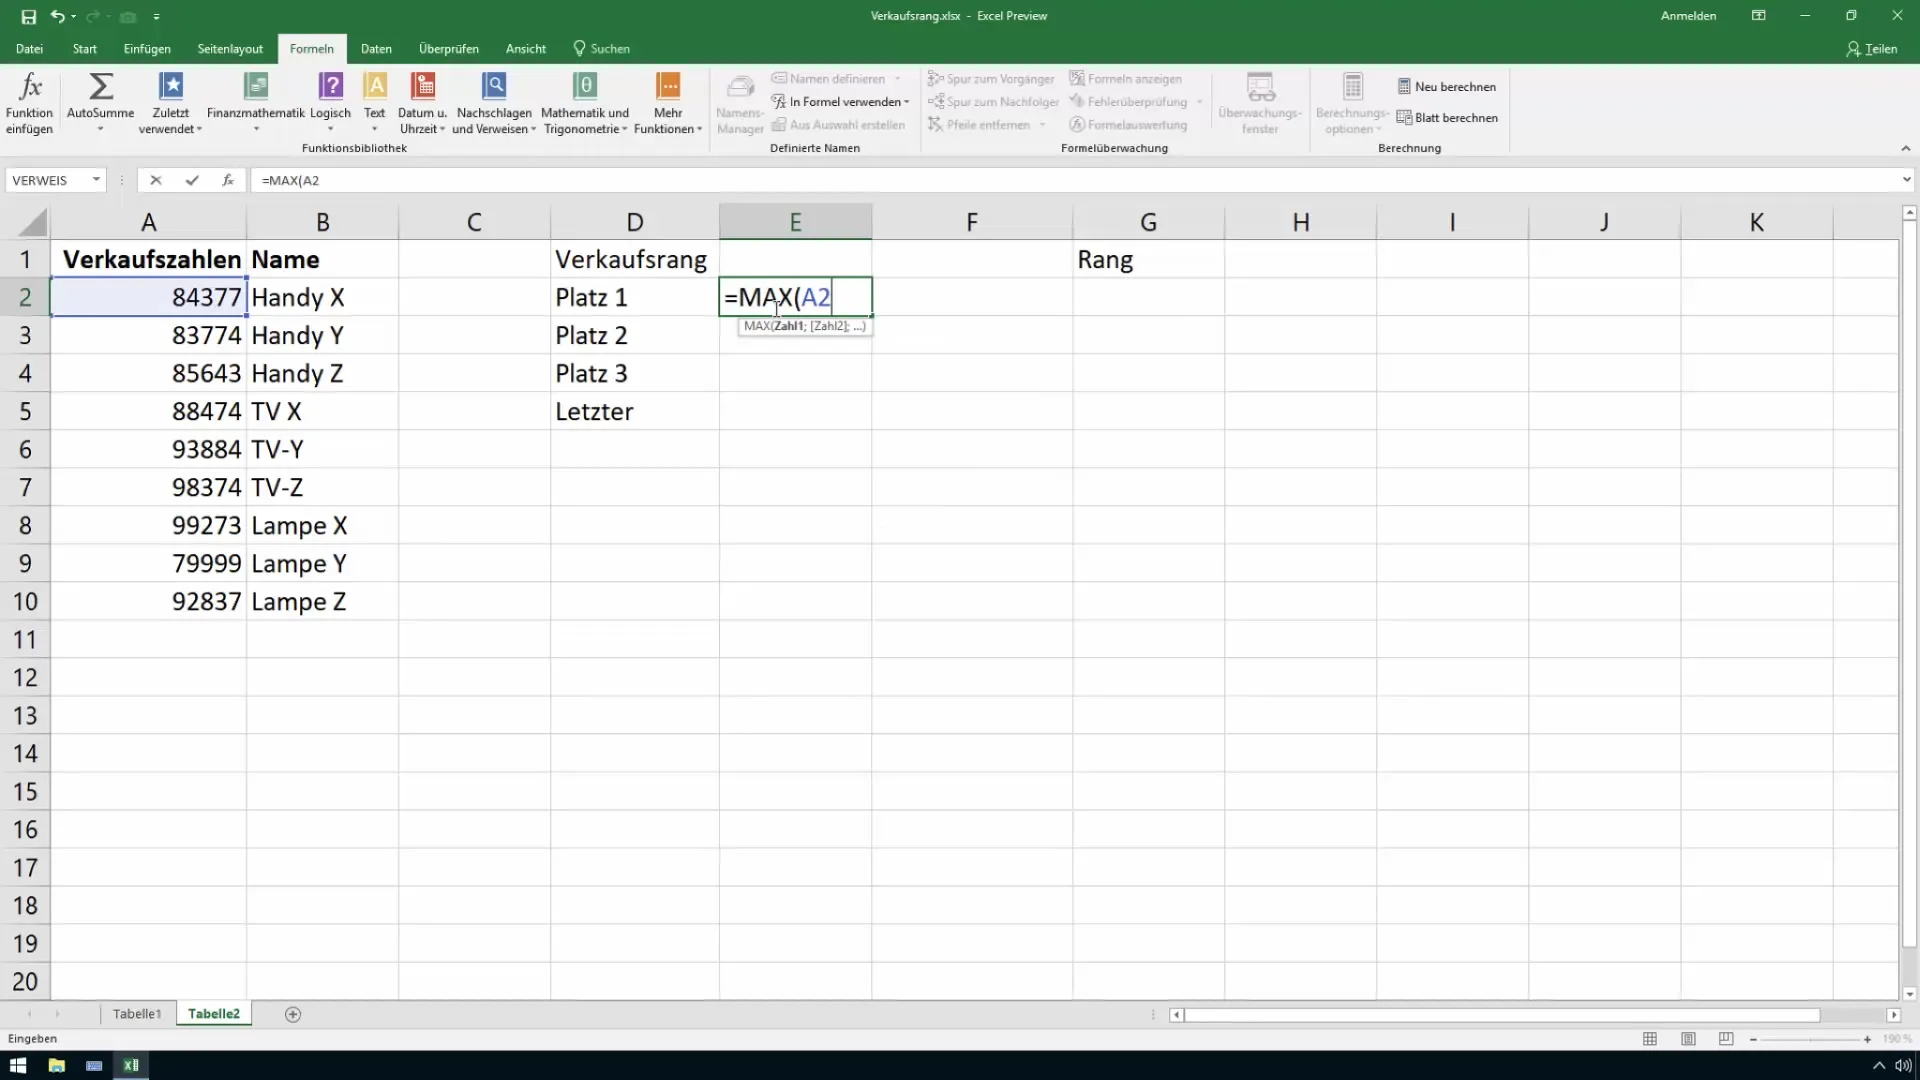Cancel formula entry with X icon
This screenshot has height=1080, width=1920.
pyautogui.click(x=155, y=180)
